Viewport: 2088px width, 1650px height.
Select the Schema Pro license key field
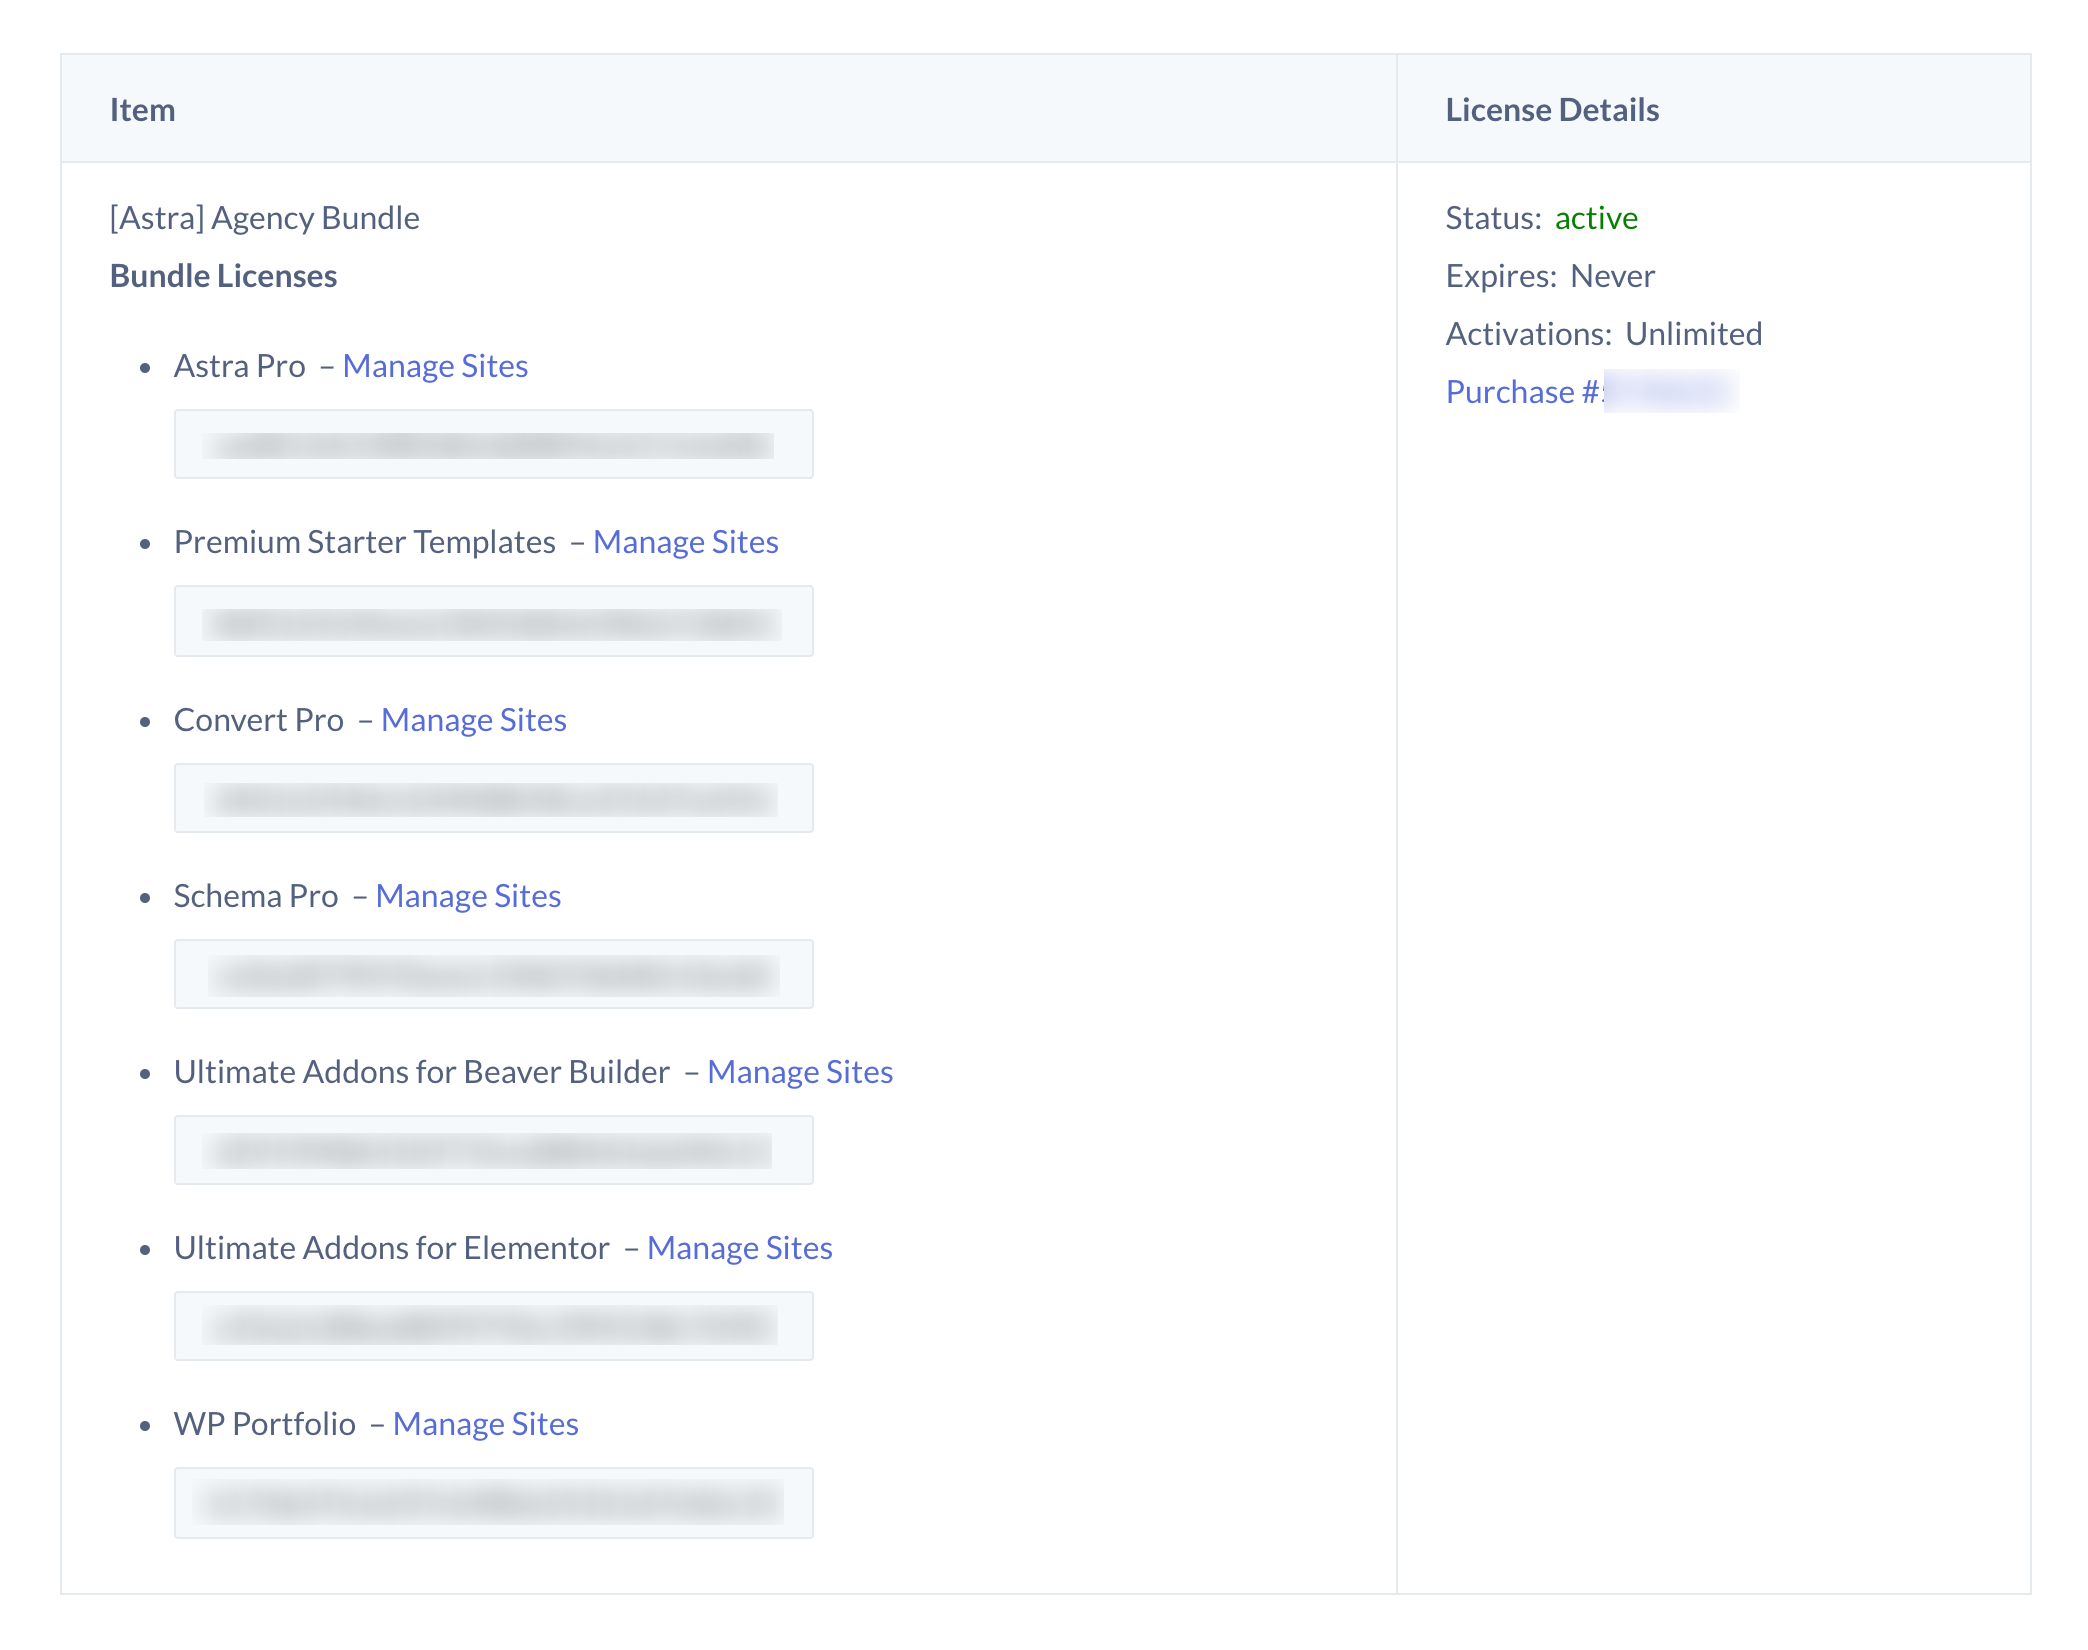(493, 974)
